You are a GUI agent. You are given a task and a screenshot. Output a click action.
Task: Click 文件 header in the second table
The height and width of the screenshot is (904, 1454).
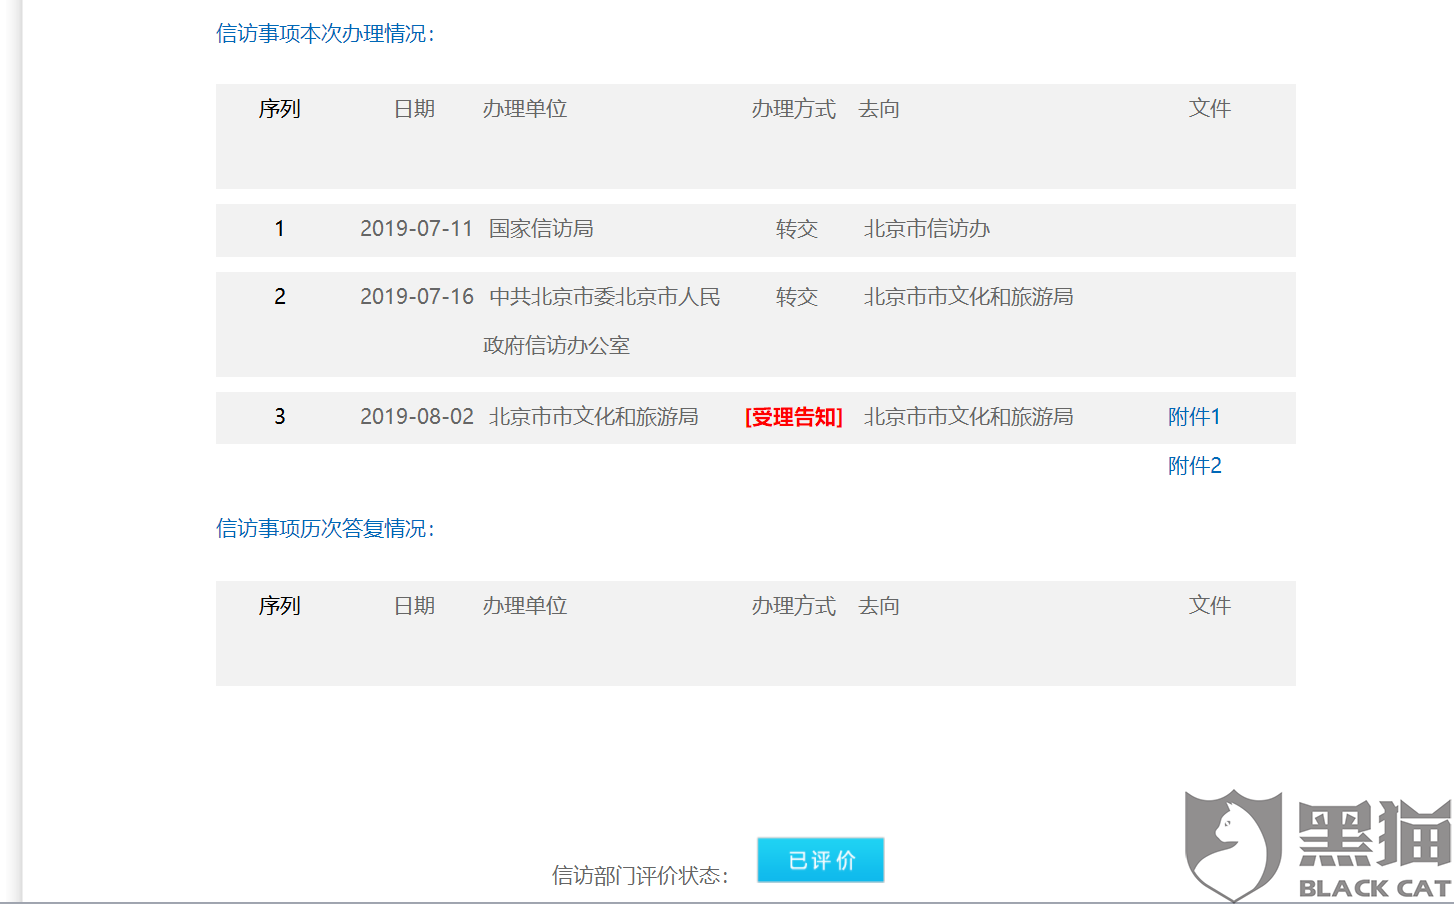pos(1210,606)
